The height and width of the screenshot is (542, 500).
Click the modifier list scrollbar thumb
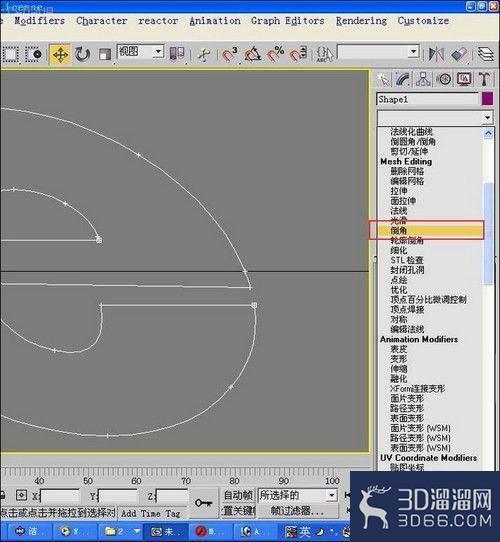(x=488, y=234)
